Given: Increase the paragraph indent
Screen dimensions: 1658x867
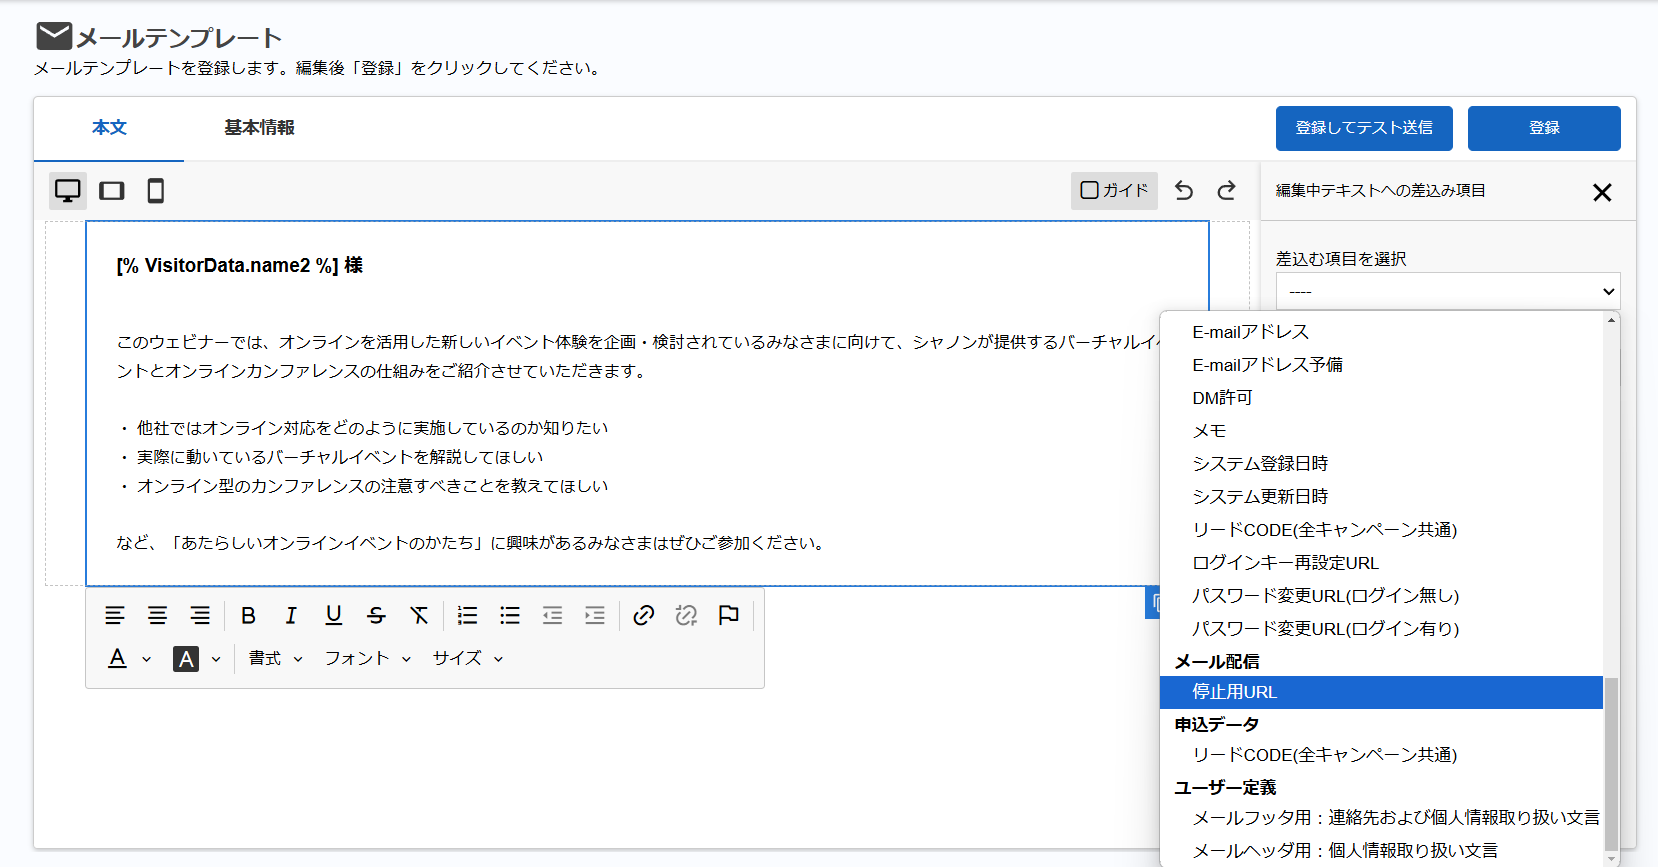Looking at the screenshot, I should tap(595, 616).
